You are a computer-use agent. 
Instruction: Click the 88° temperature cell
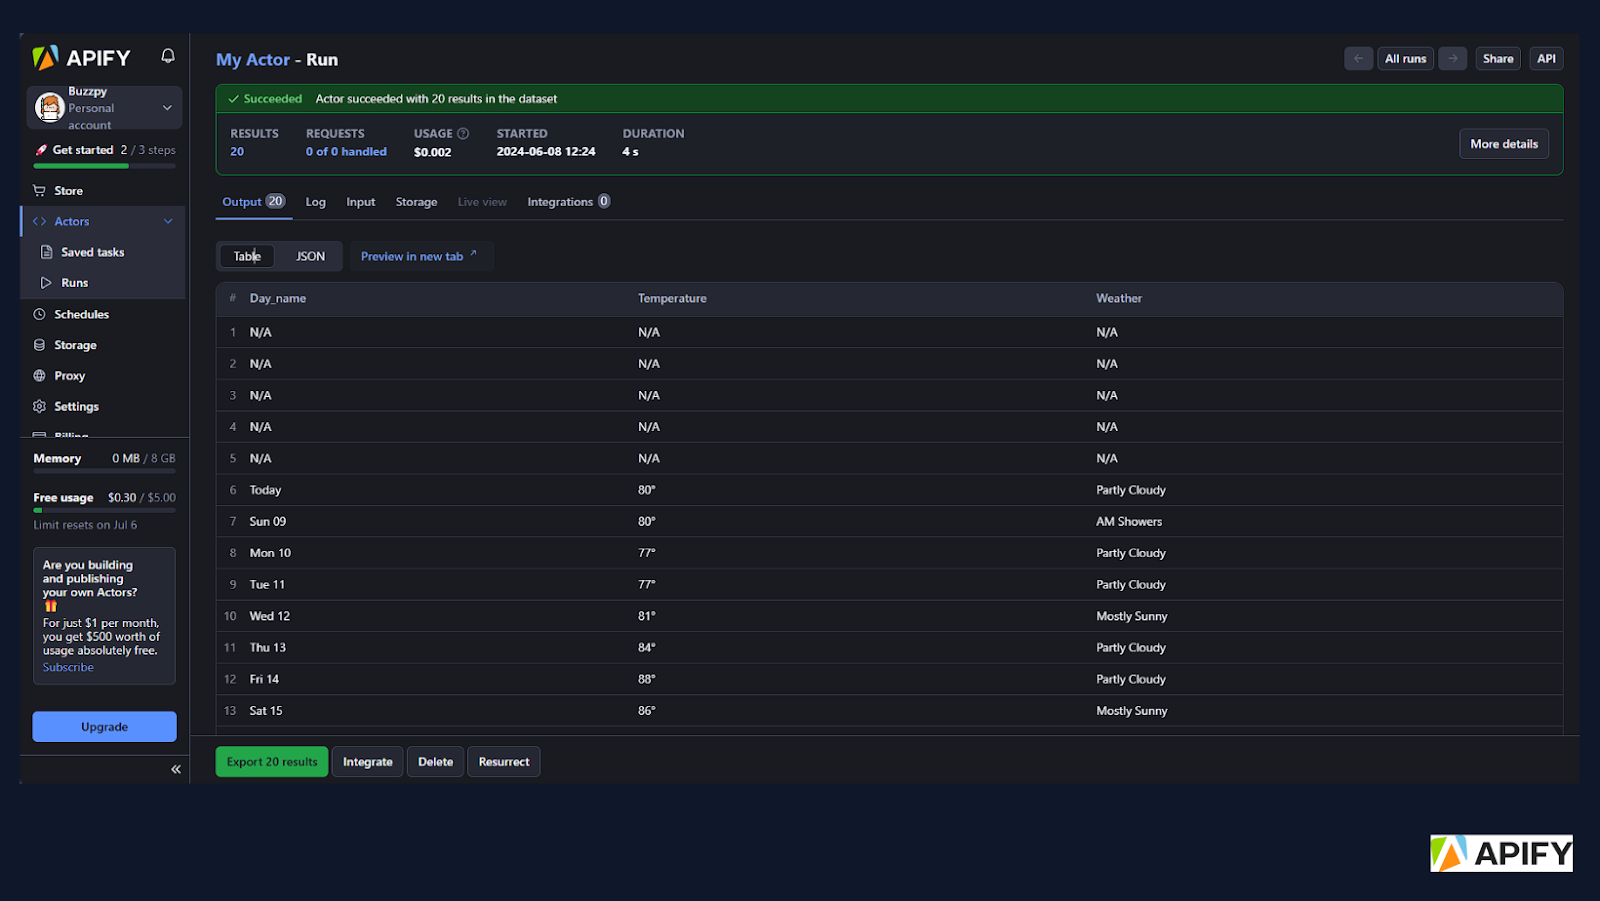coord(647,679)
